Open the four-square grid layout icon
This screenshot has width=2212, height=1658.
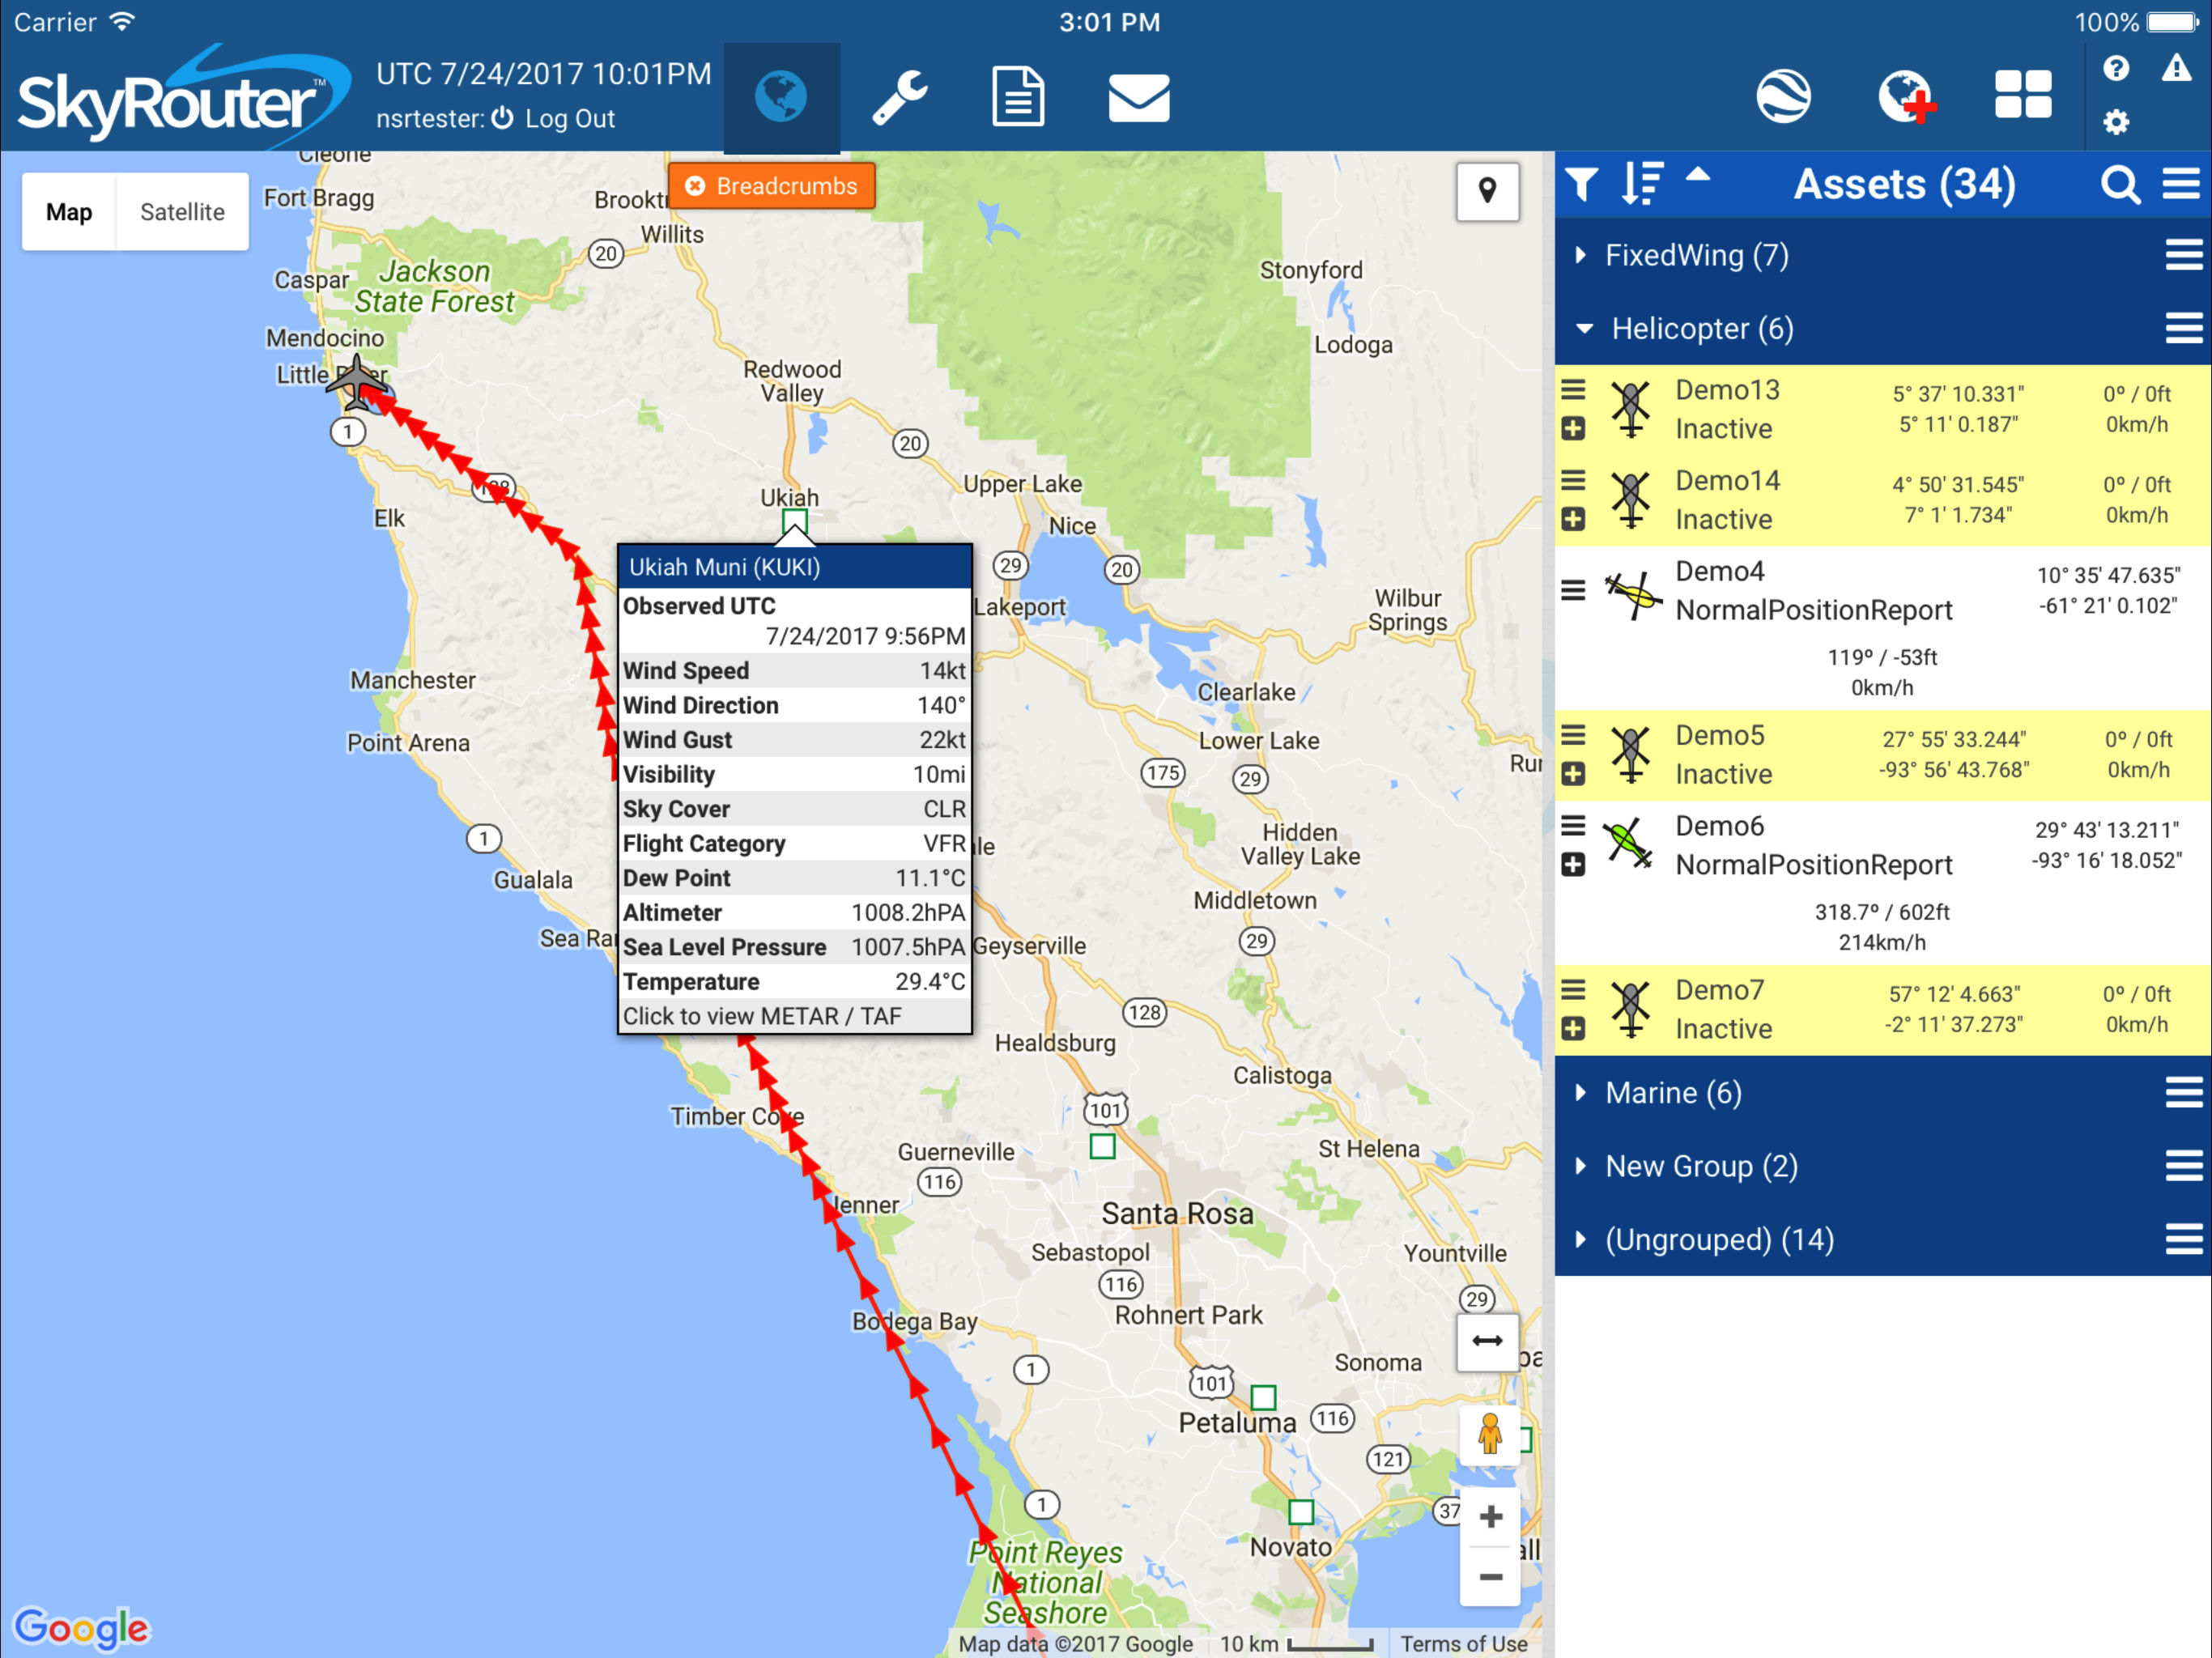[2023, 95]
